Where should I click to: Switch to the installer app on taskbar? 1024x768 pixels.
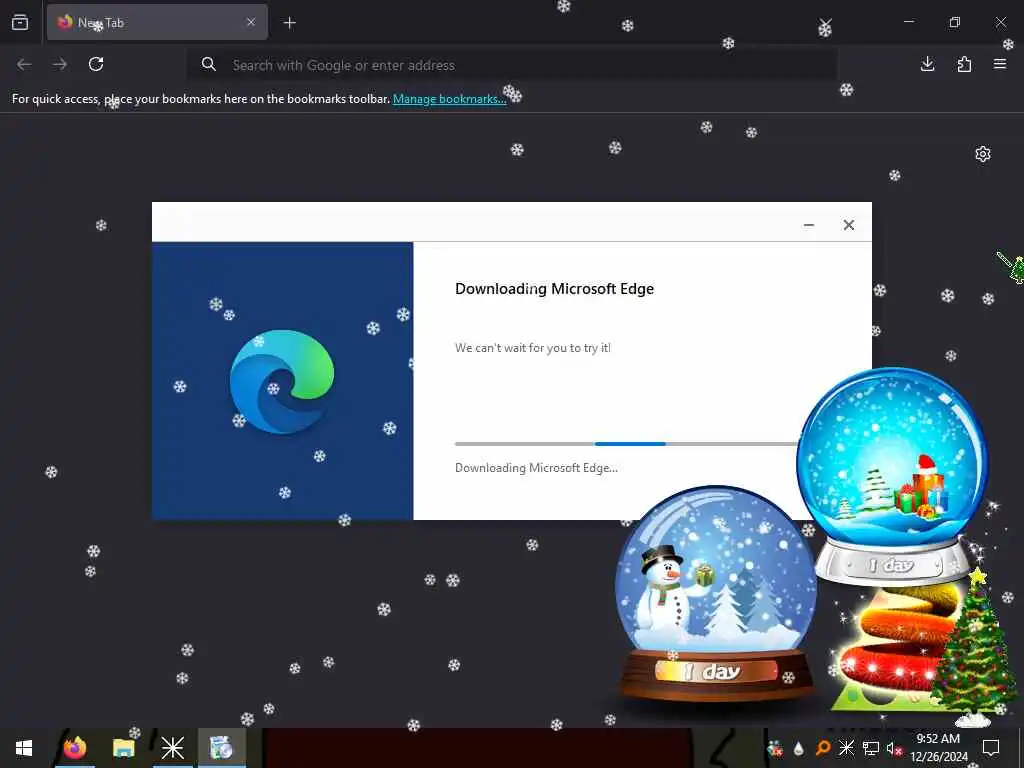tap(221, 748)
